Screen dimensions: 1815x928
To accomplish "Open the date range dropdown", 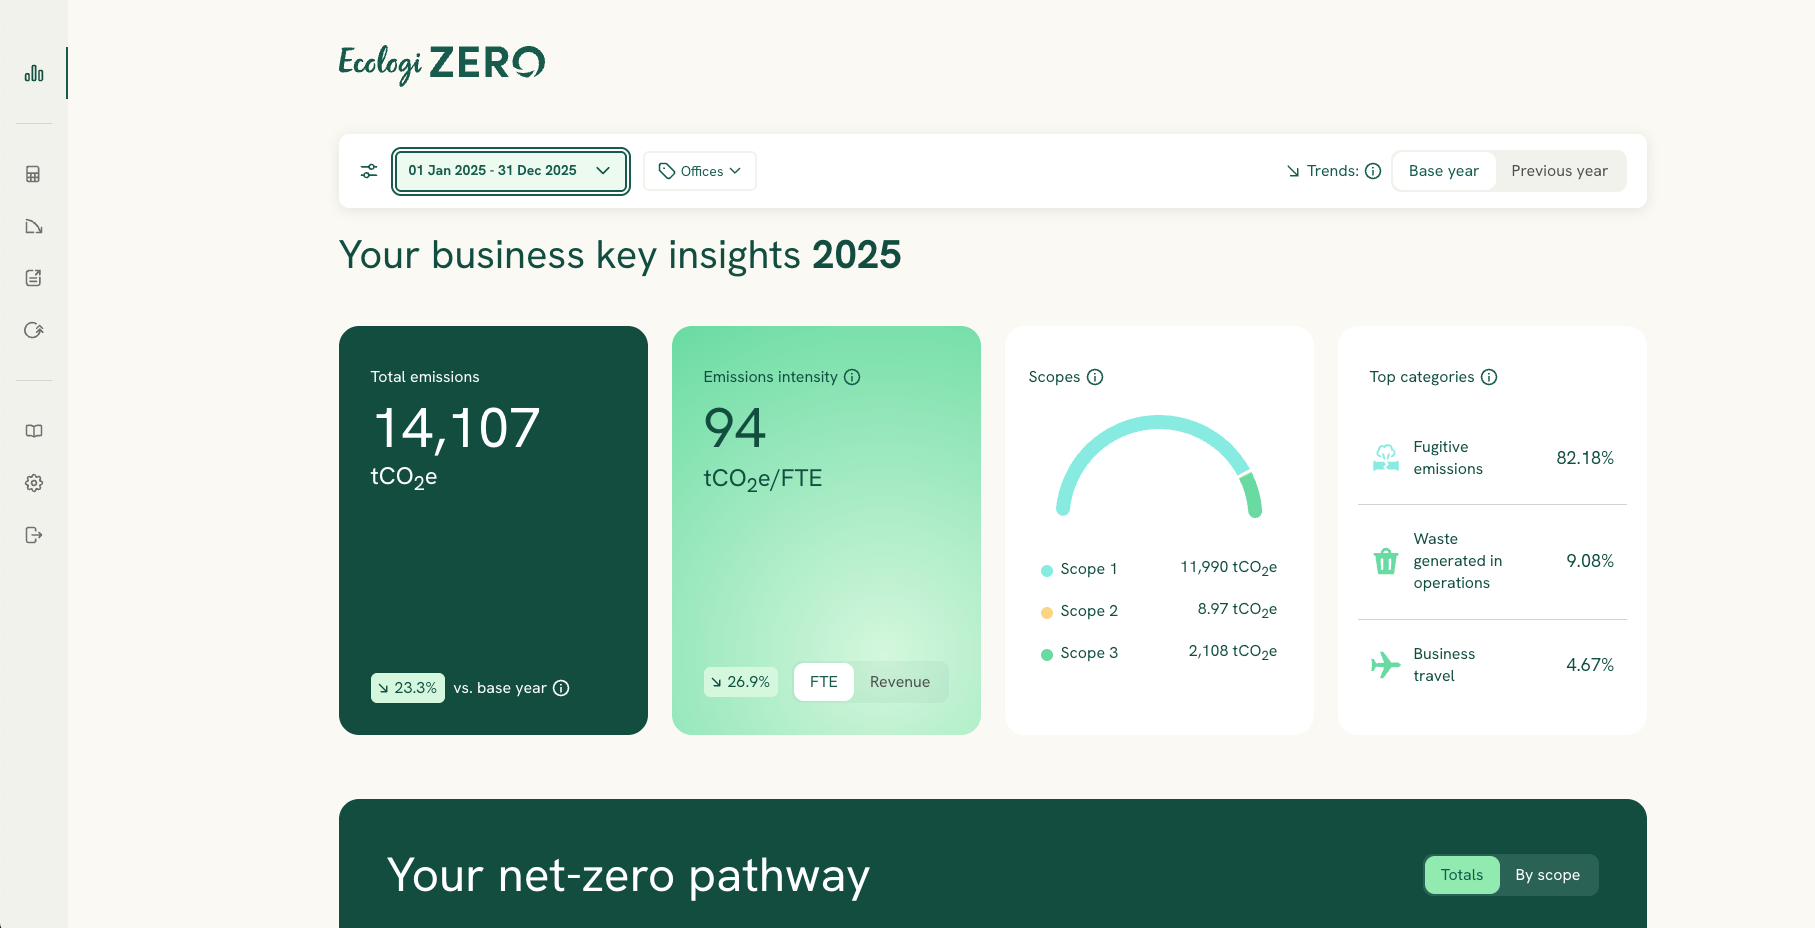I will [x=511, y=171].
